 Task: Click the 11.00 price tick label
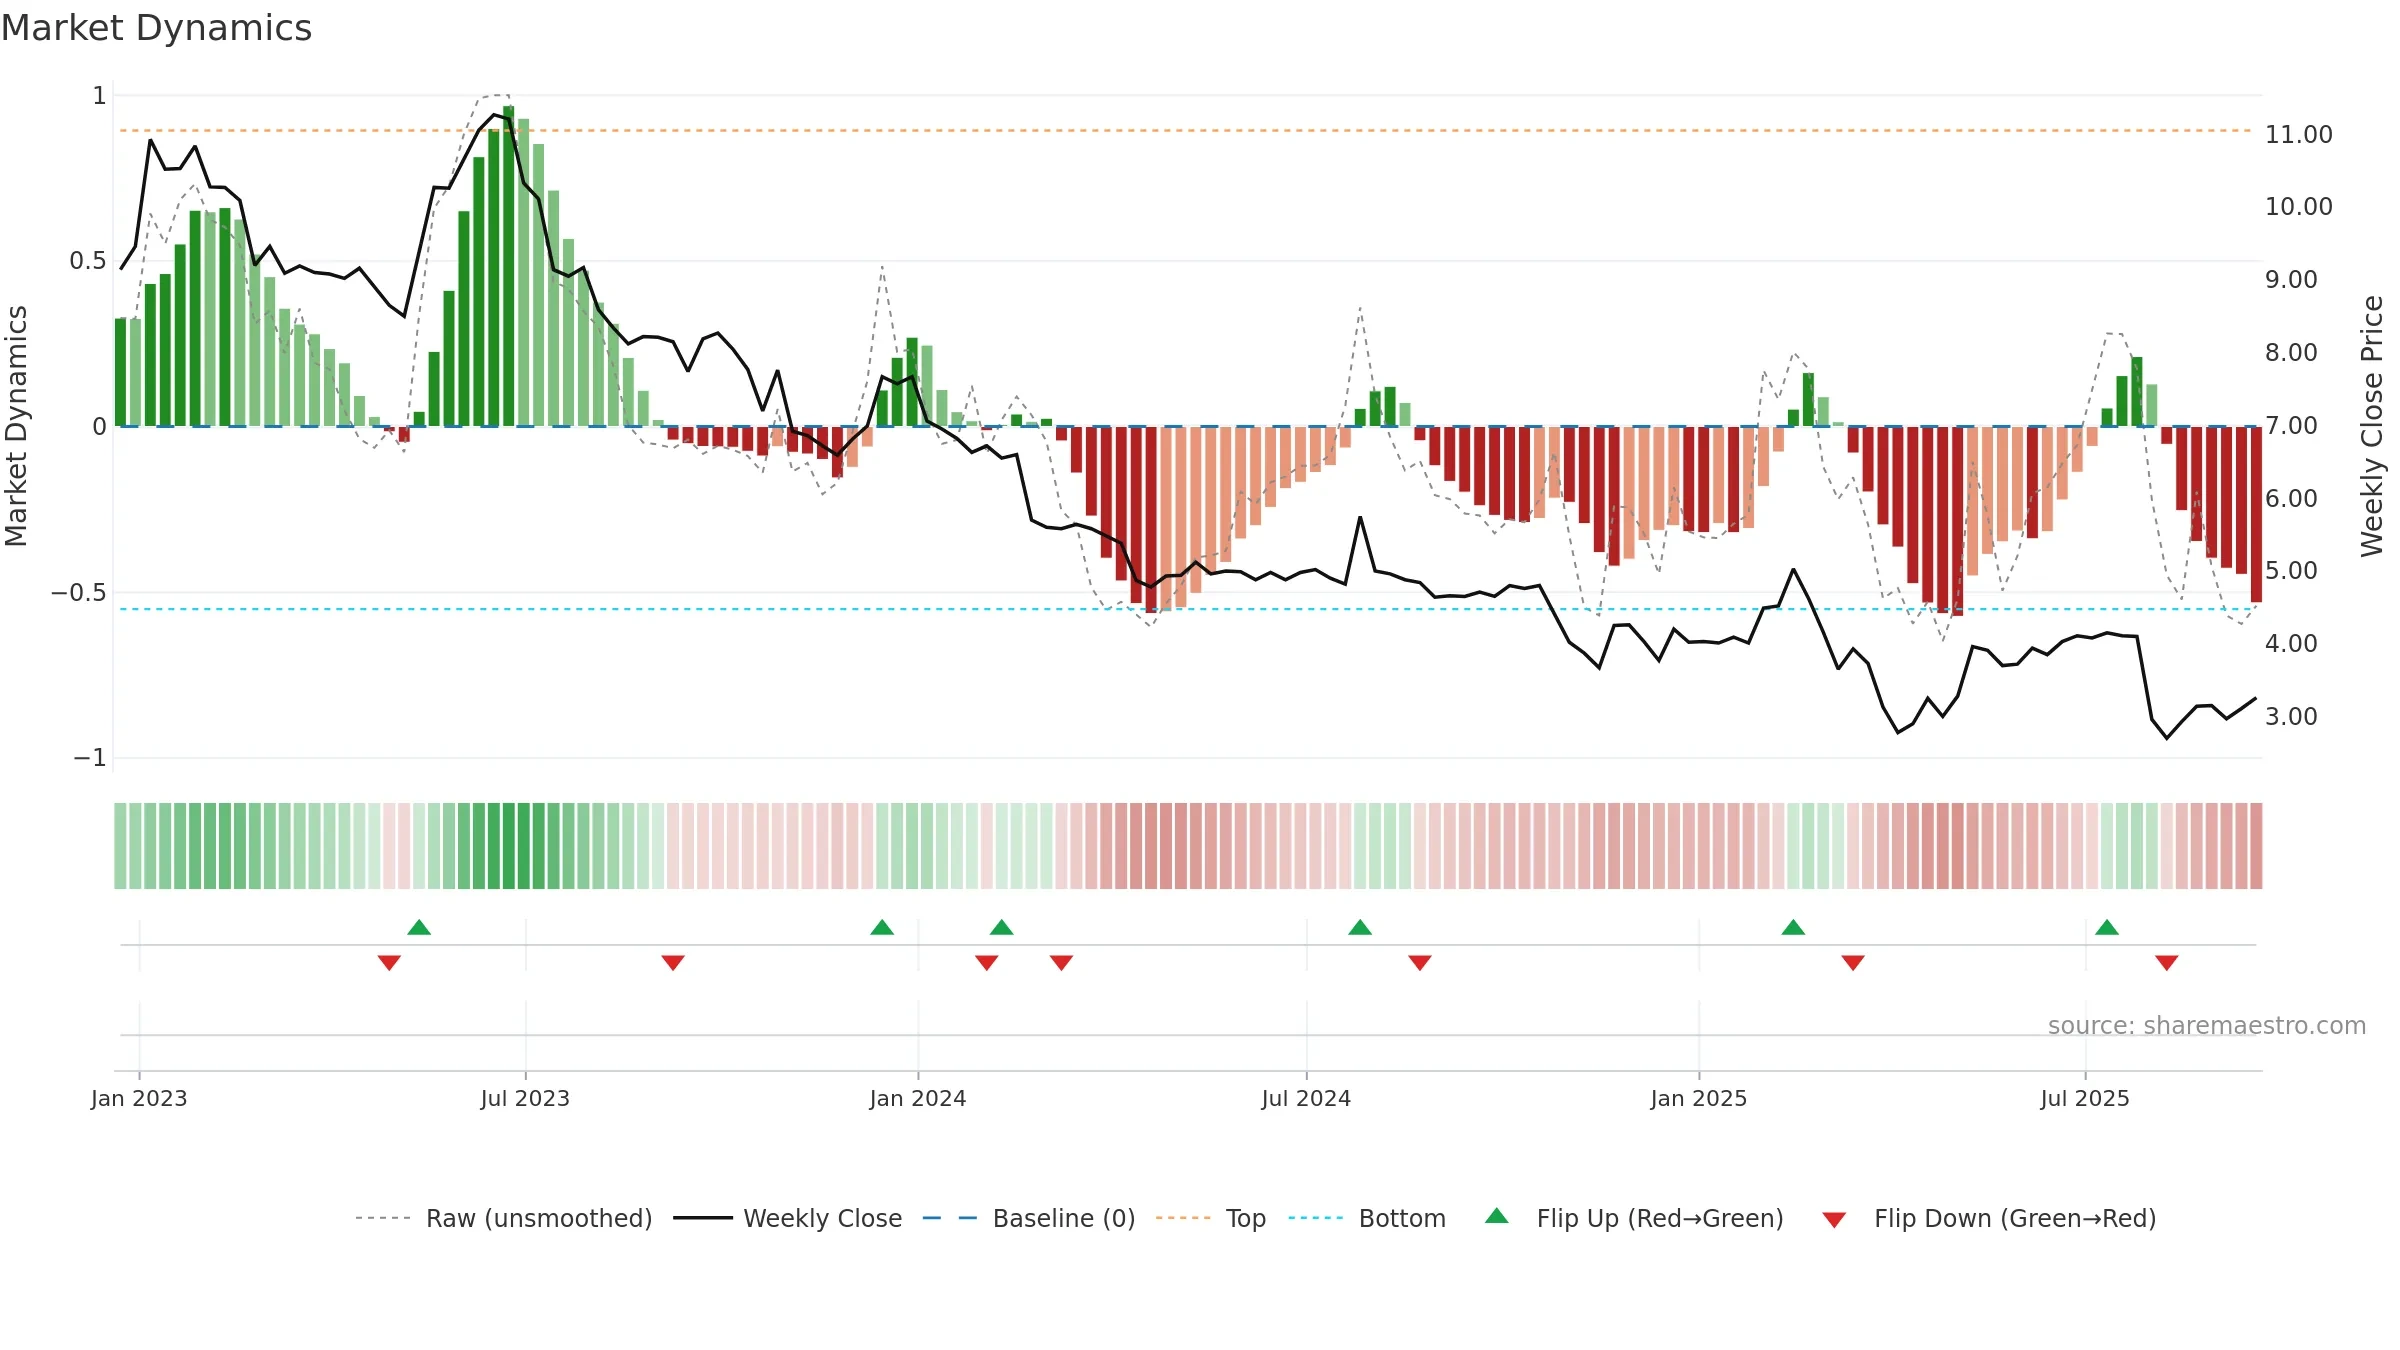[x=2298, y=134]
